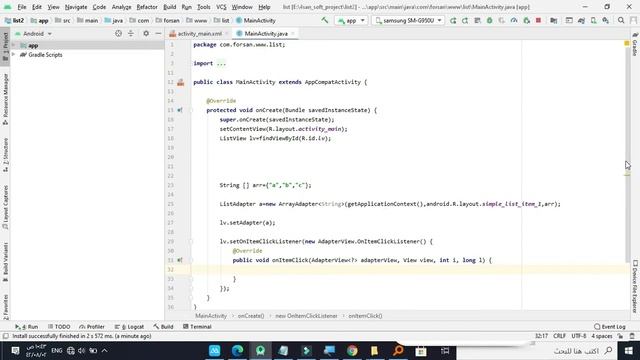Open the Build menu
Screen dimensions: 640x360
tap(169, 7)
